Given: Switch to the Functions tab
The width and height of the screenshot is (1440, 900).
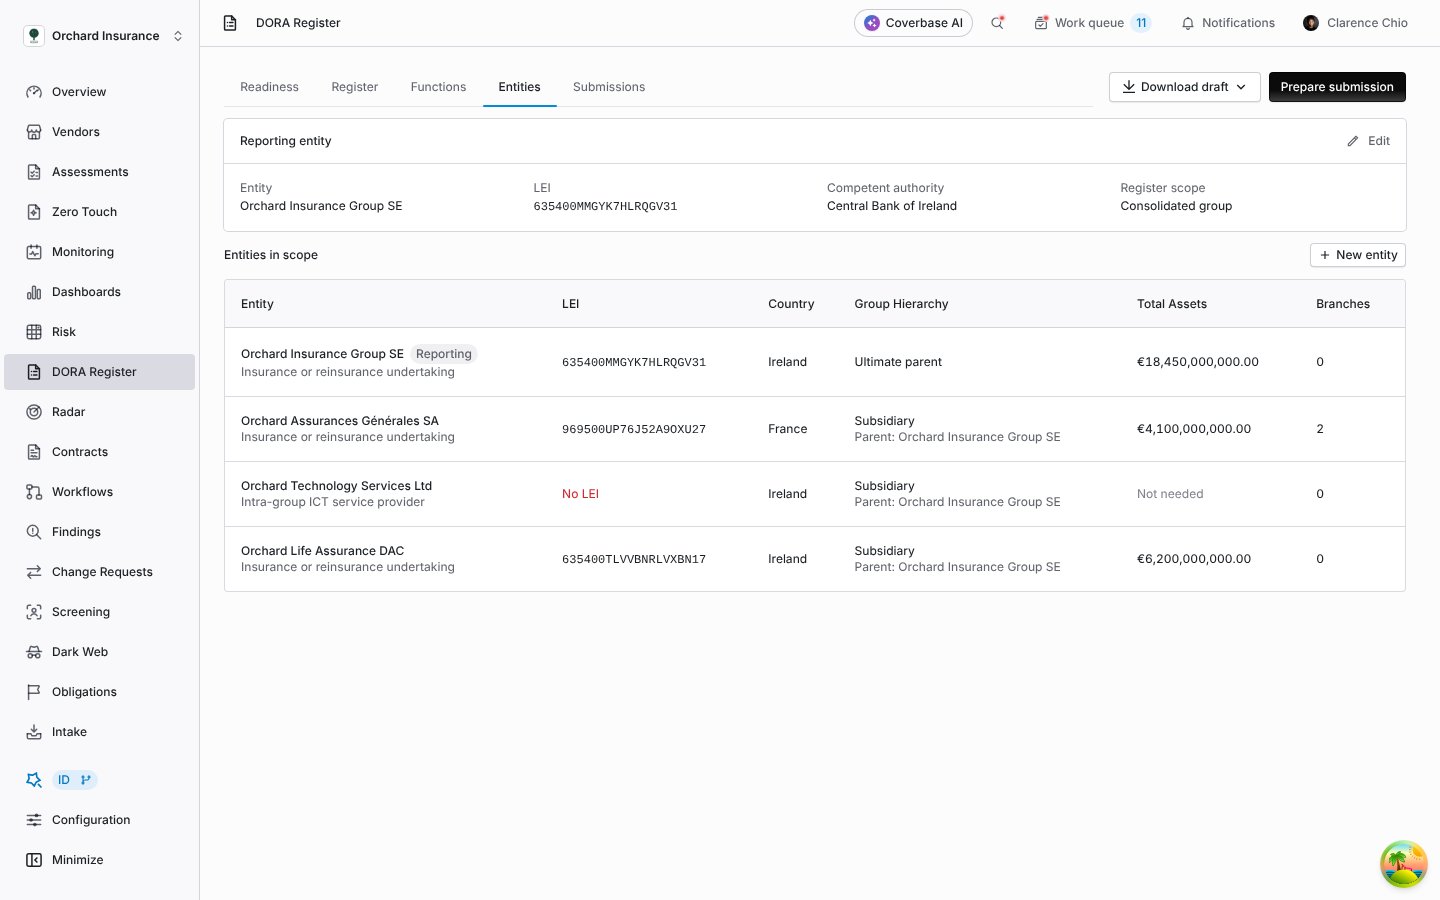Looking at the screenshot, I should coord(438,87).
